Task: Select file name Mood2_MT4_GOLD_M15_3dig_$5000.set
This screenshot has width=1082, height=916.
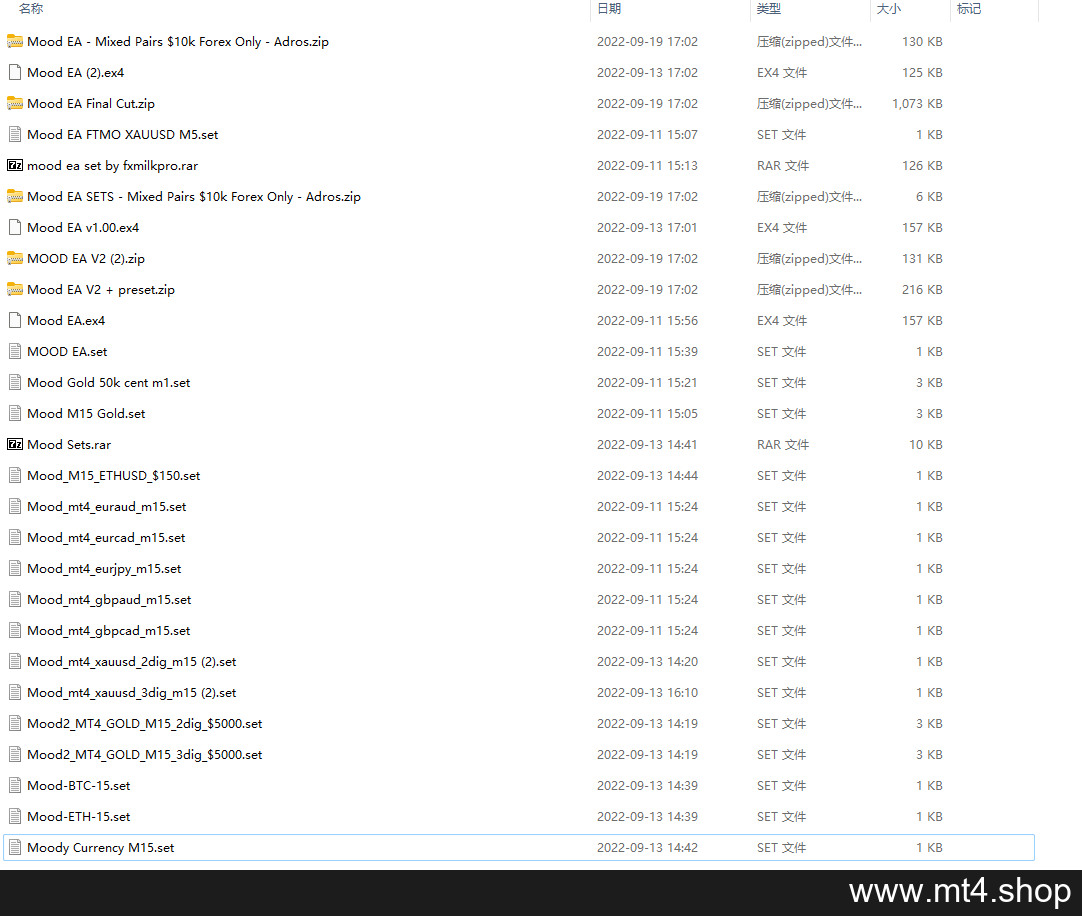Action: pyautogui.click(x=145, y=754)
